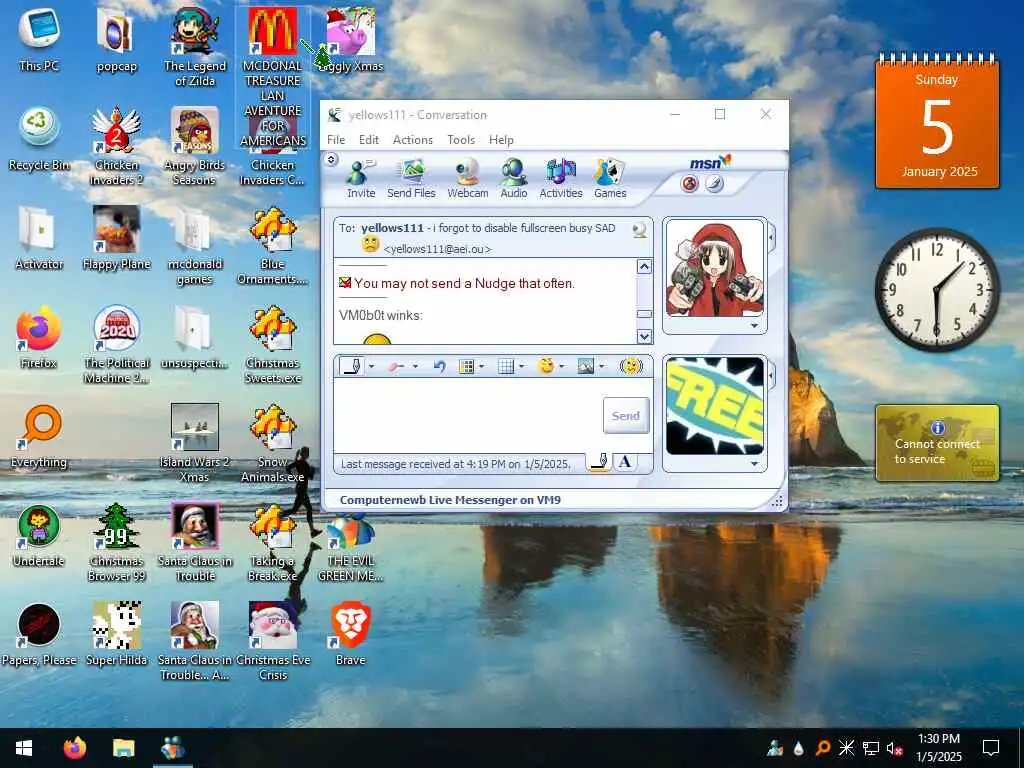The image size is (1024, 768).
Task: Open the Edit menu
Action: (368, 140)
